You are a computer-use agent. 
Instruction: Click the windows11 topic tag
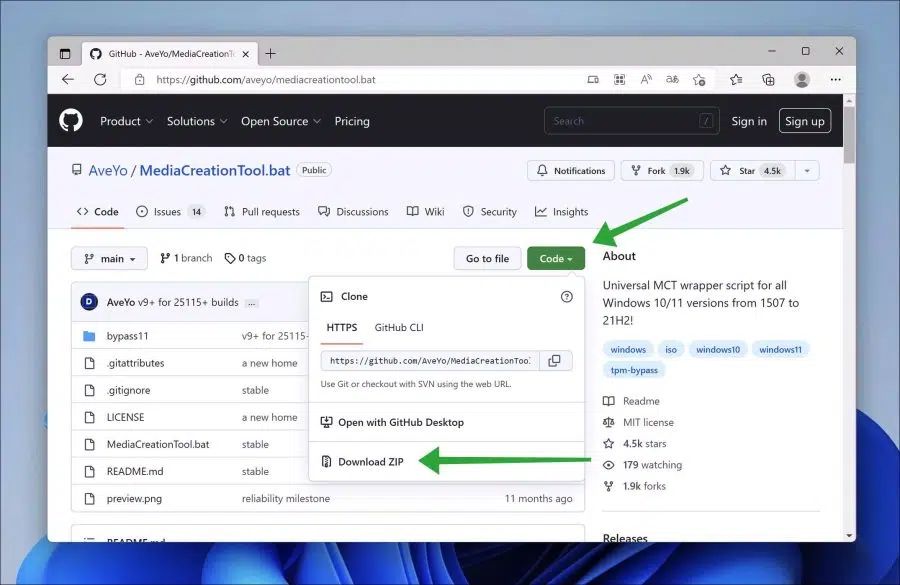tap(781, 349)
